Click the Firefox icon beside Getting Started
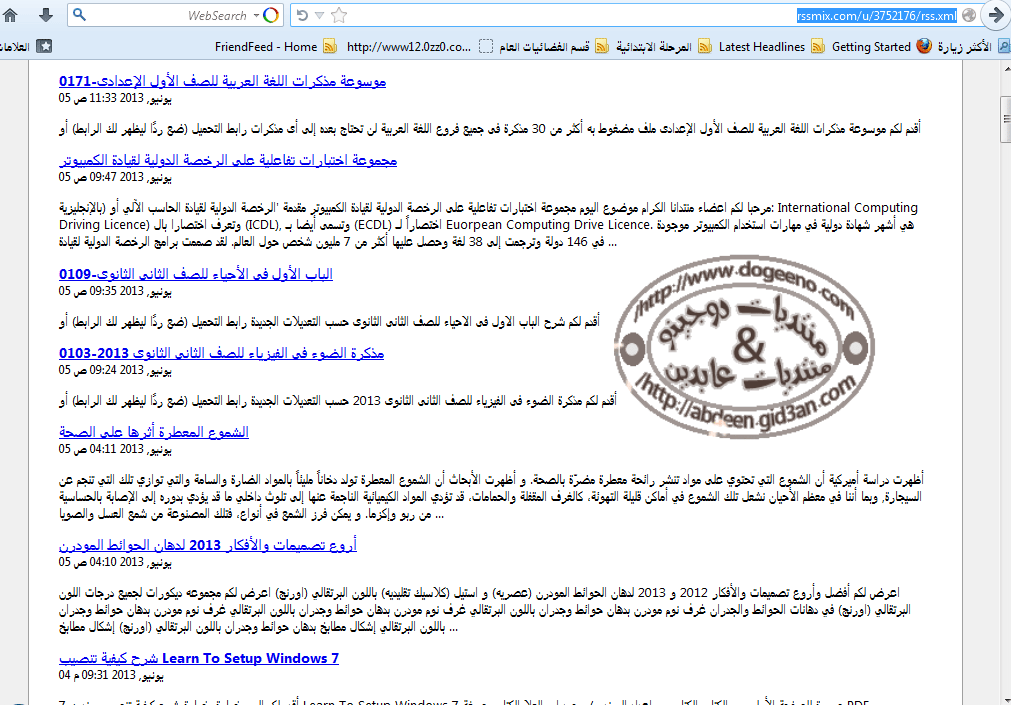This screenshot has height=705, width=1011. (924, 46)
